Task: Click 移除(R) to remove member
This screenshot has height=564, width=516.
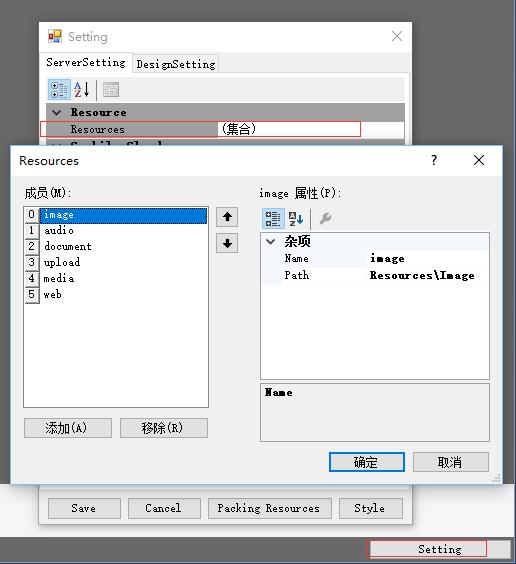Action: pos(164,428)
